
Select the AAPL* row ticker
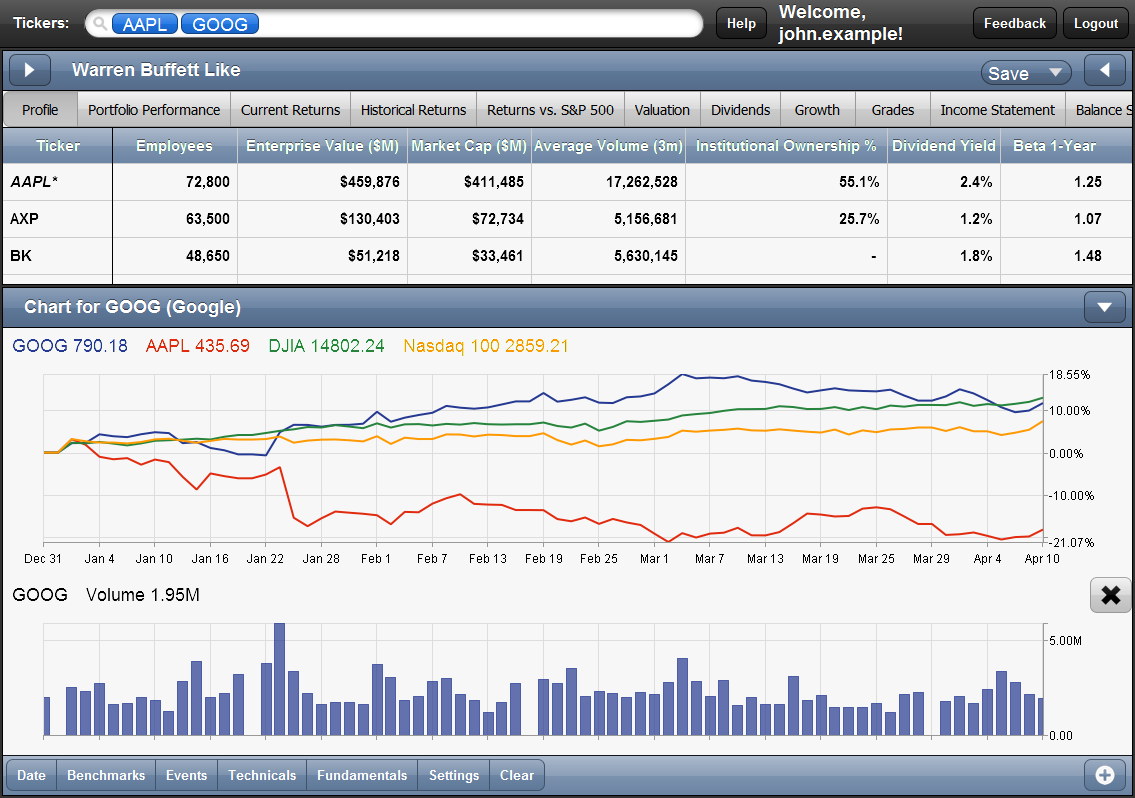(x=34, y=182)
